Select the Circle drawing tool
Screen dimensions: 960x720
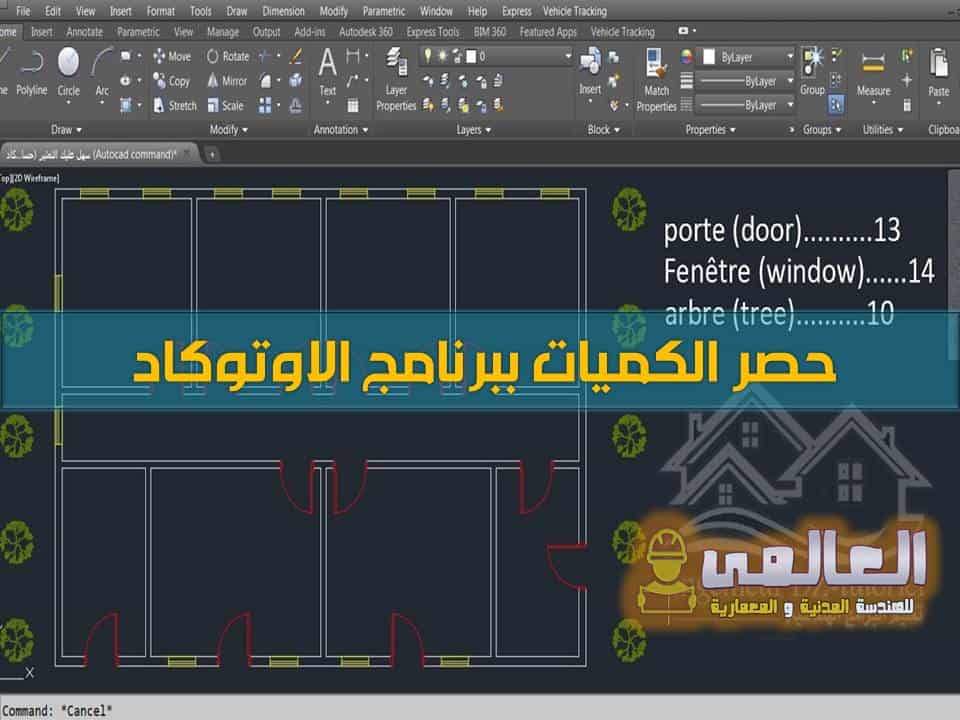pos(69,73)
